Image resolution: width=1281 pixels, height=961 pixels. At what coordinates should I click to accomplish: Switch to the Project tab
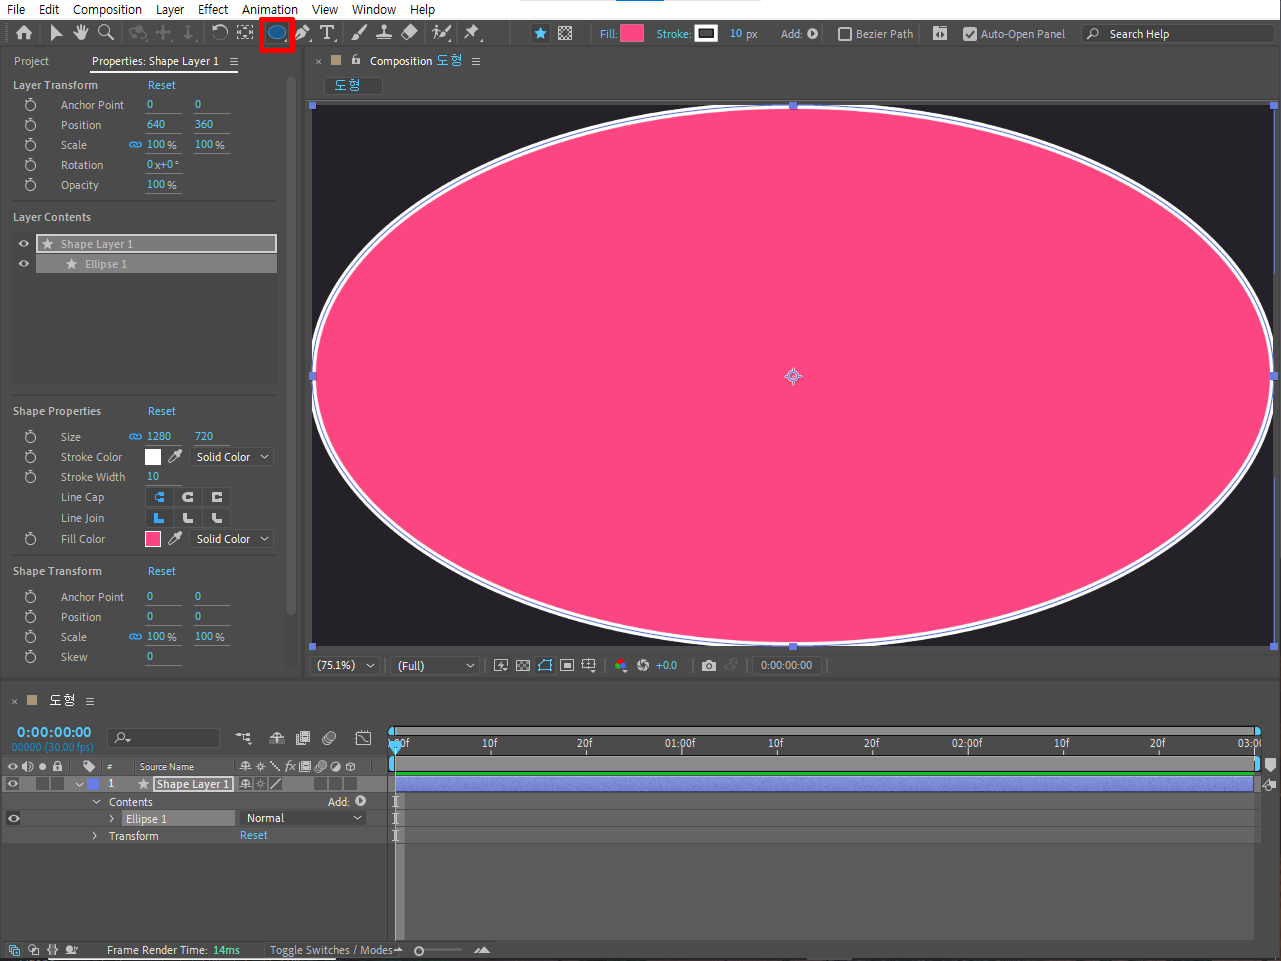[x=31, y=61]
